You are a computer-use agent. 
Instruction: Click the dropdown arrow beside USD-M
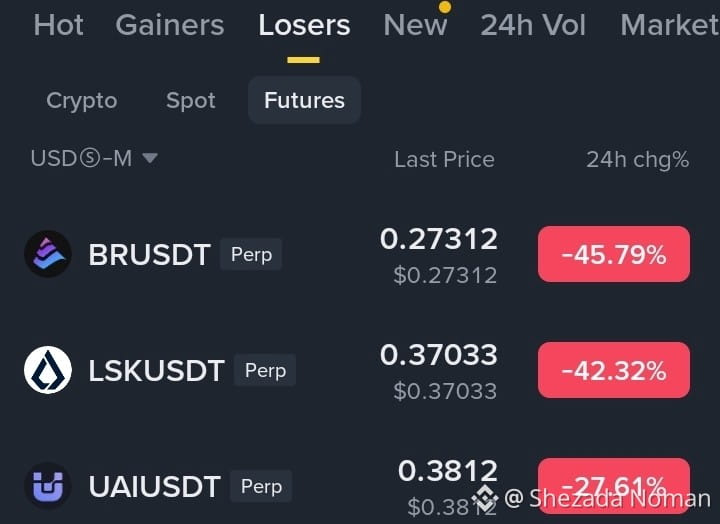click(150, 158)
